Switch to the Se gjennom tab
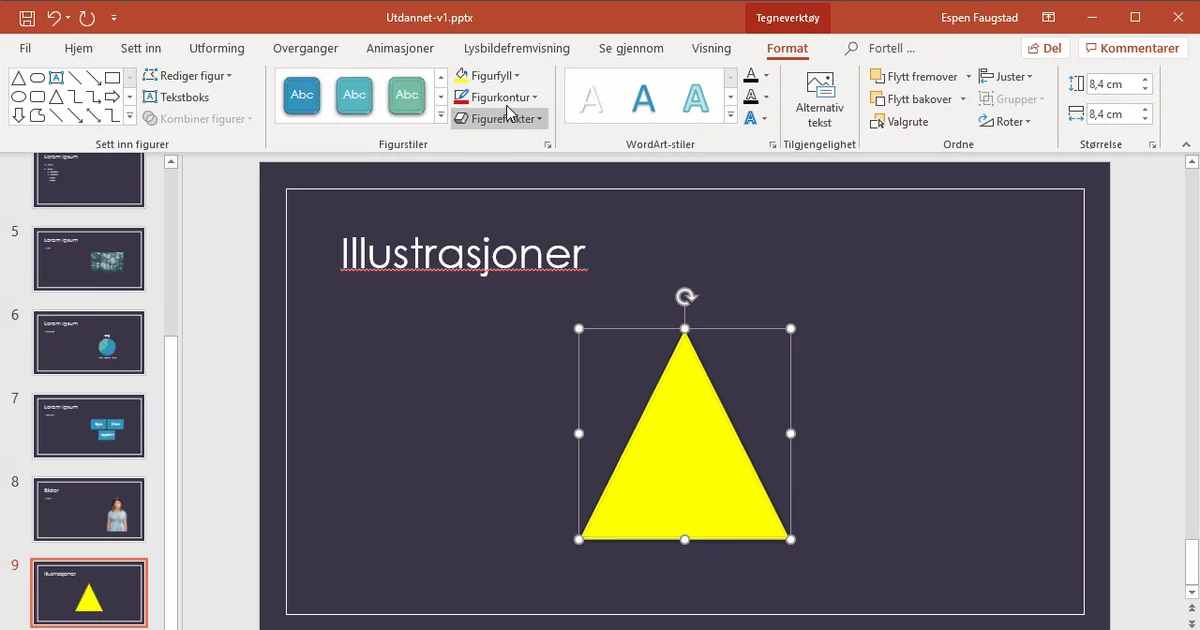This screenshot has width=1200, height=630. (631, 48)
